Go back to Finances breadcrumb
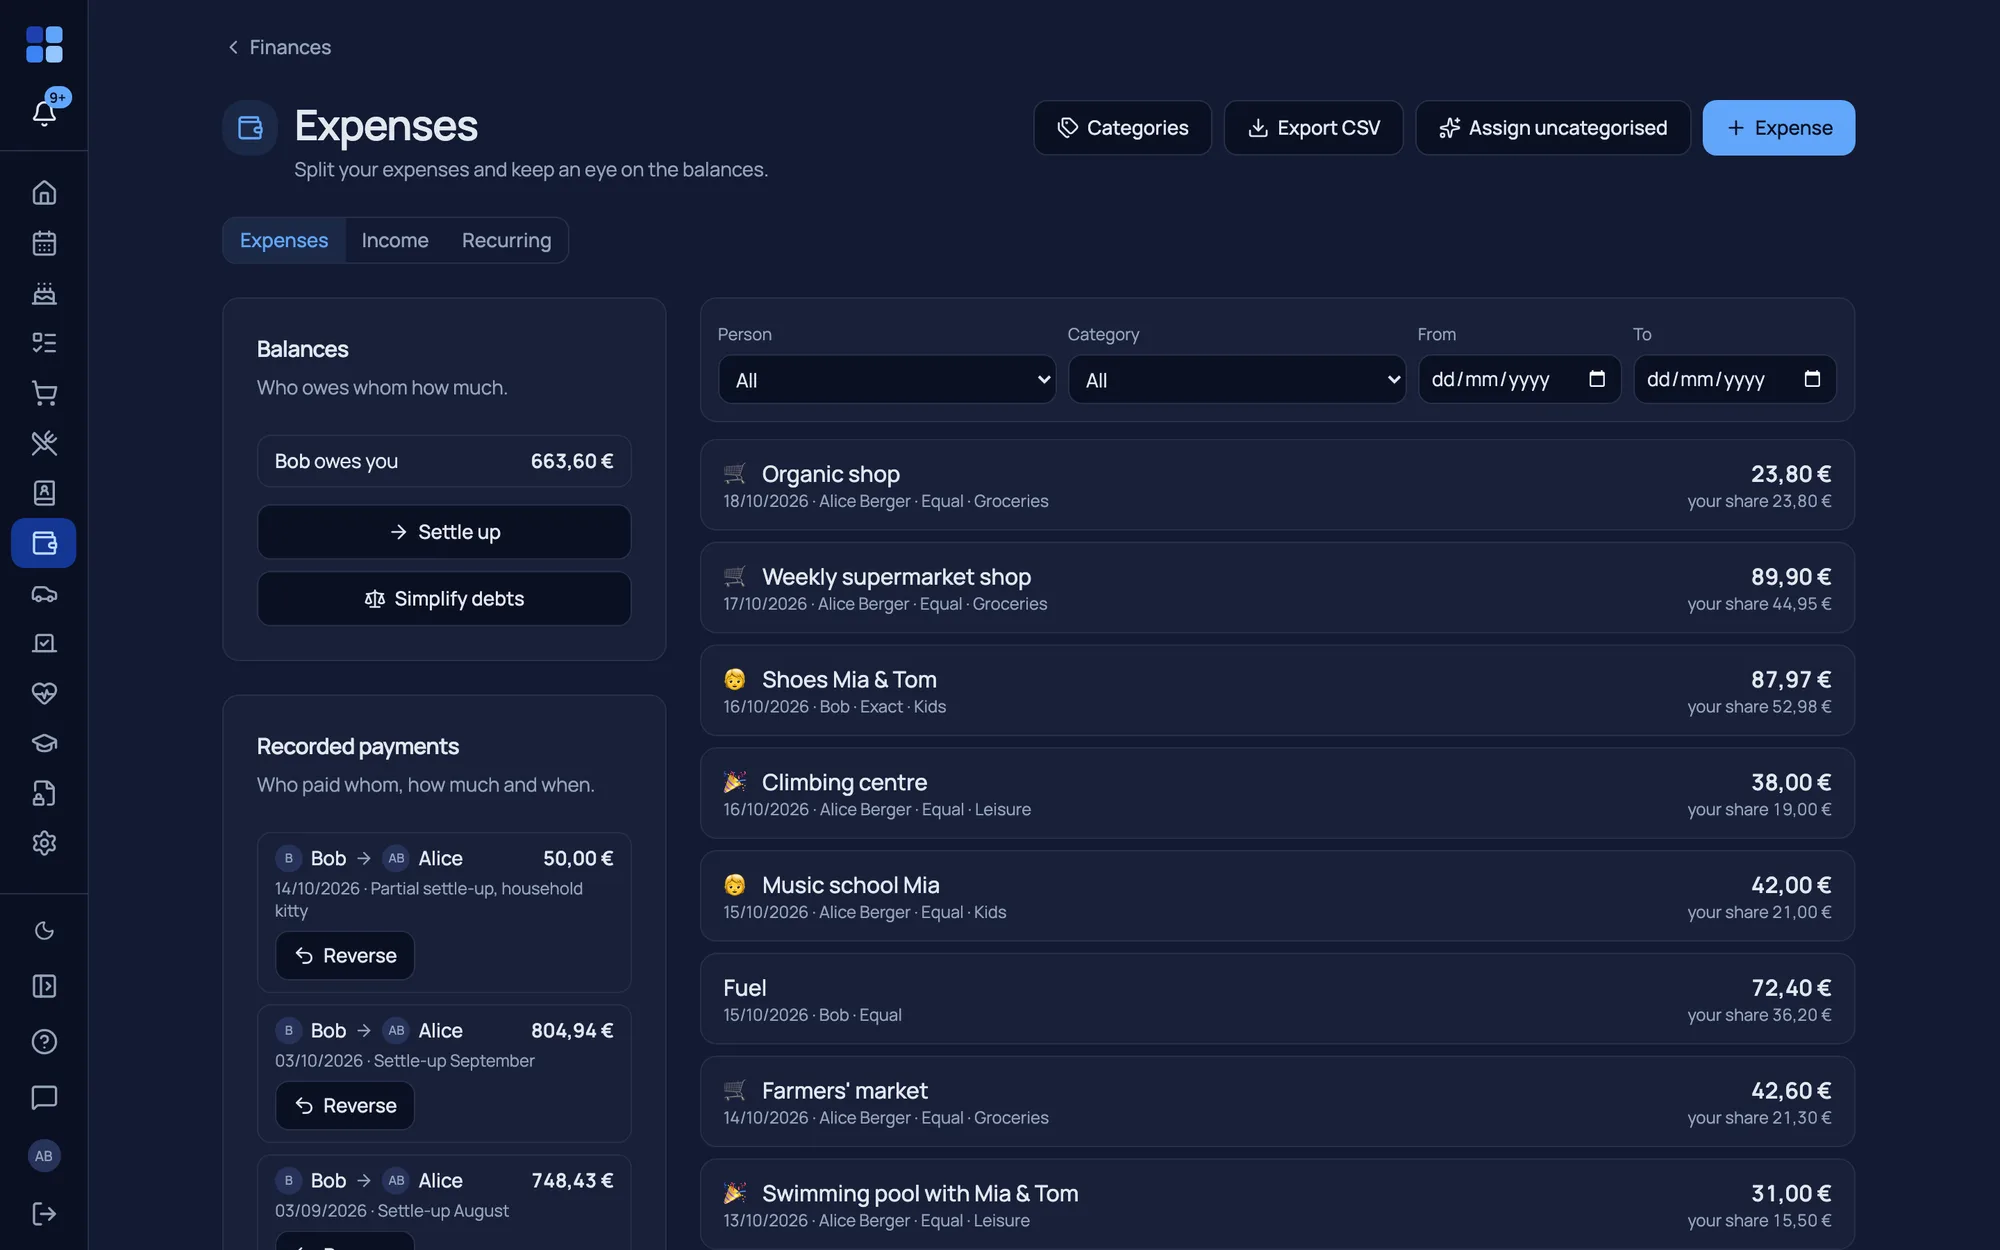 (x=279, y=47)
